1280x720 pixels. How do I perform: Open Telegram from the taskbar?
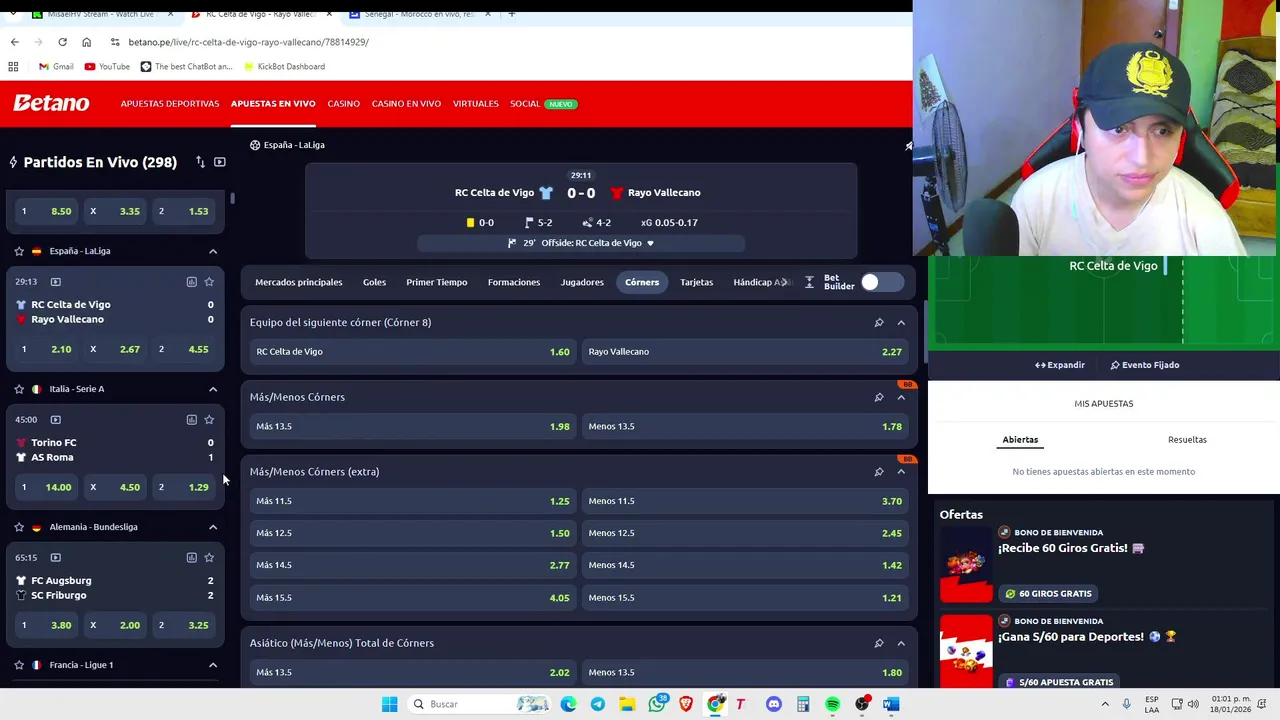(598, 704)
